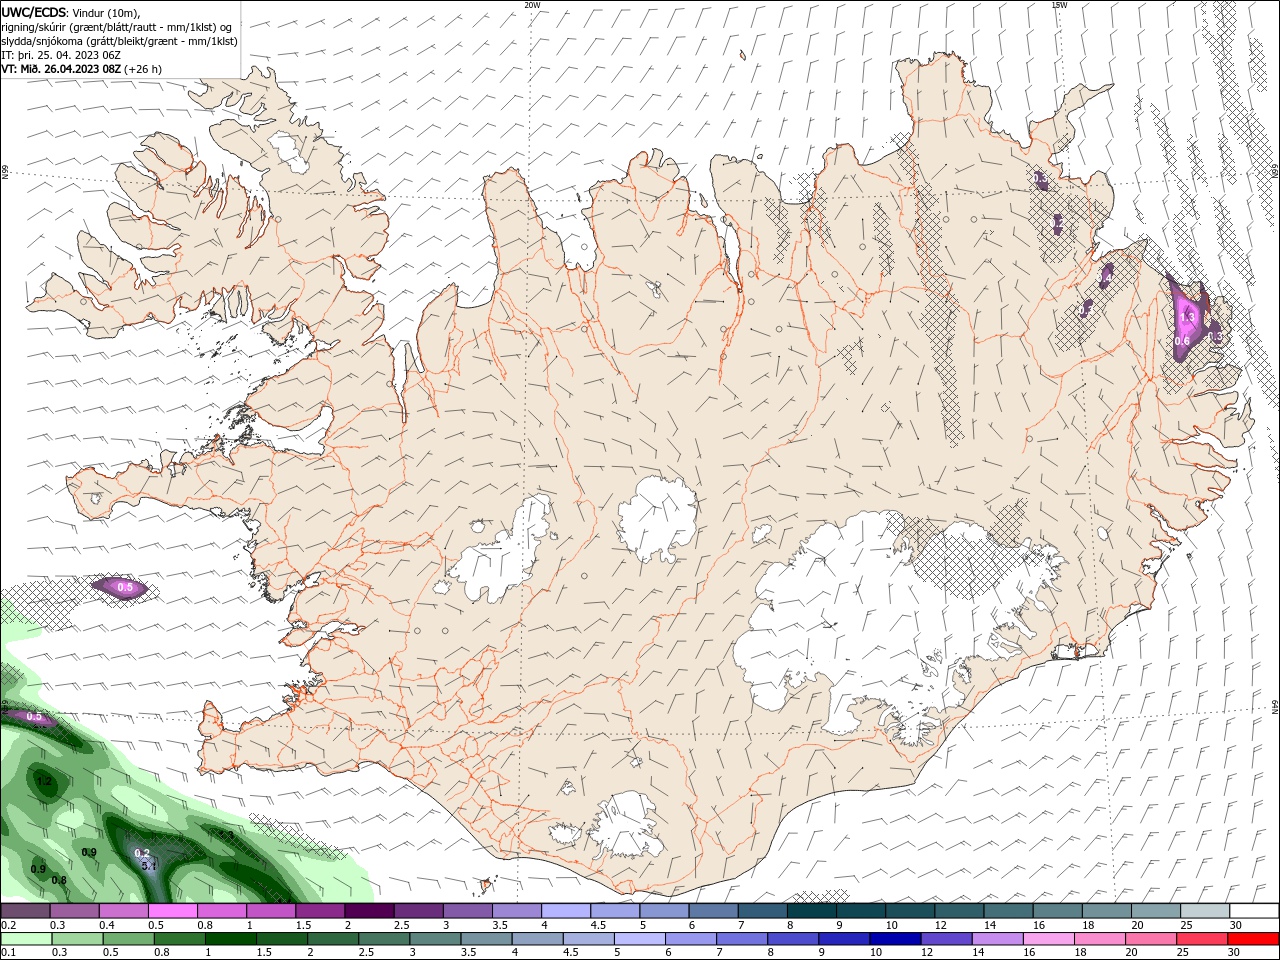Select the 'rigning/skúrir' legend description line
The width and height of the screenshot is (1280, 960).
click(119, 27)
